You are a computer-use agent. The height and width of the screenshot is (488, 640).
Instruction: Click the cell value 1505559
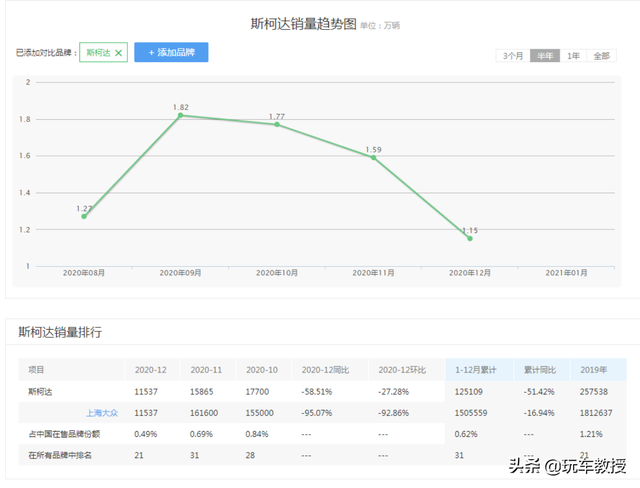[x=471, y=413]
